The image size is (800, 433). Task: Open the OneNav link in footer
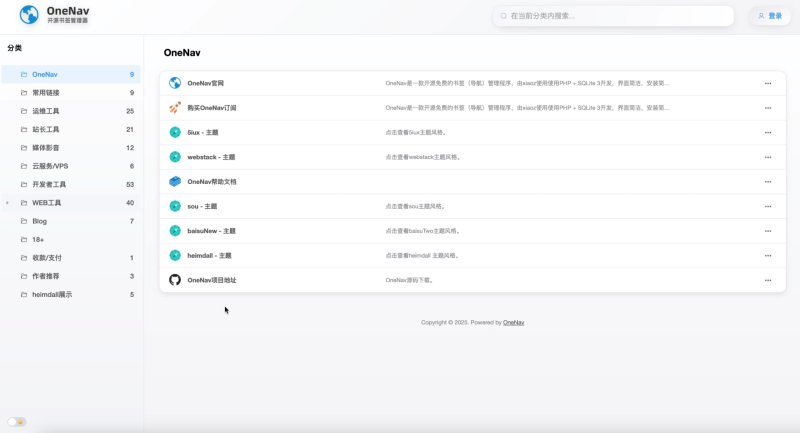[x=513, y=322]
